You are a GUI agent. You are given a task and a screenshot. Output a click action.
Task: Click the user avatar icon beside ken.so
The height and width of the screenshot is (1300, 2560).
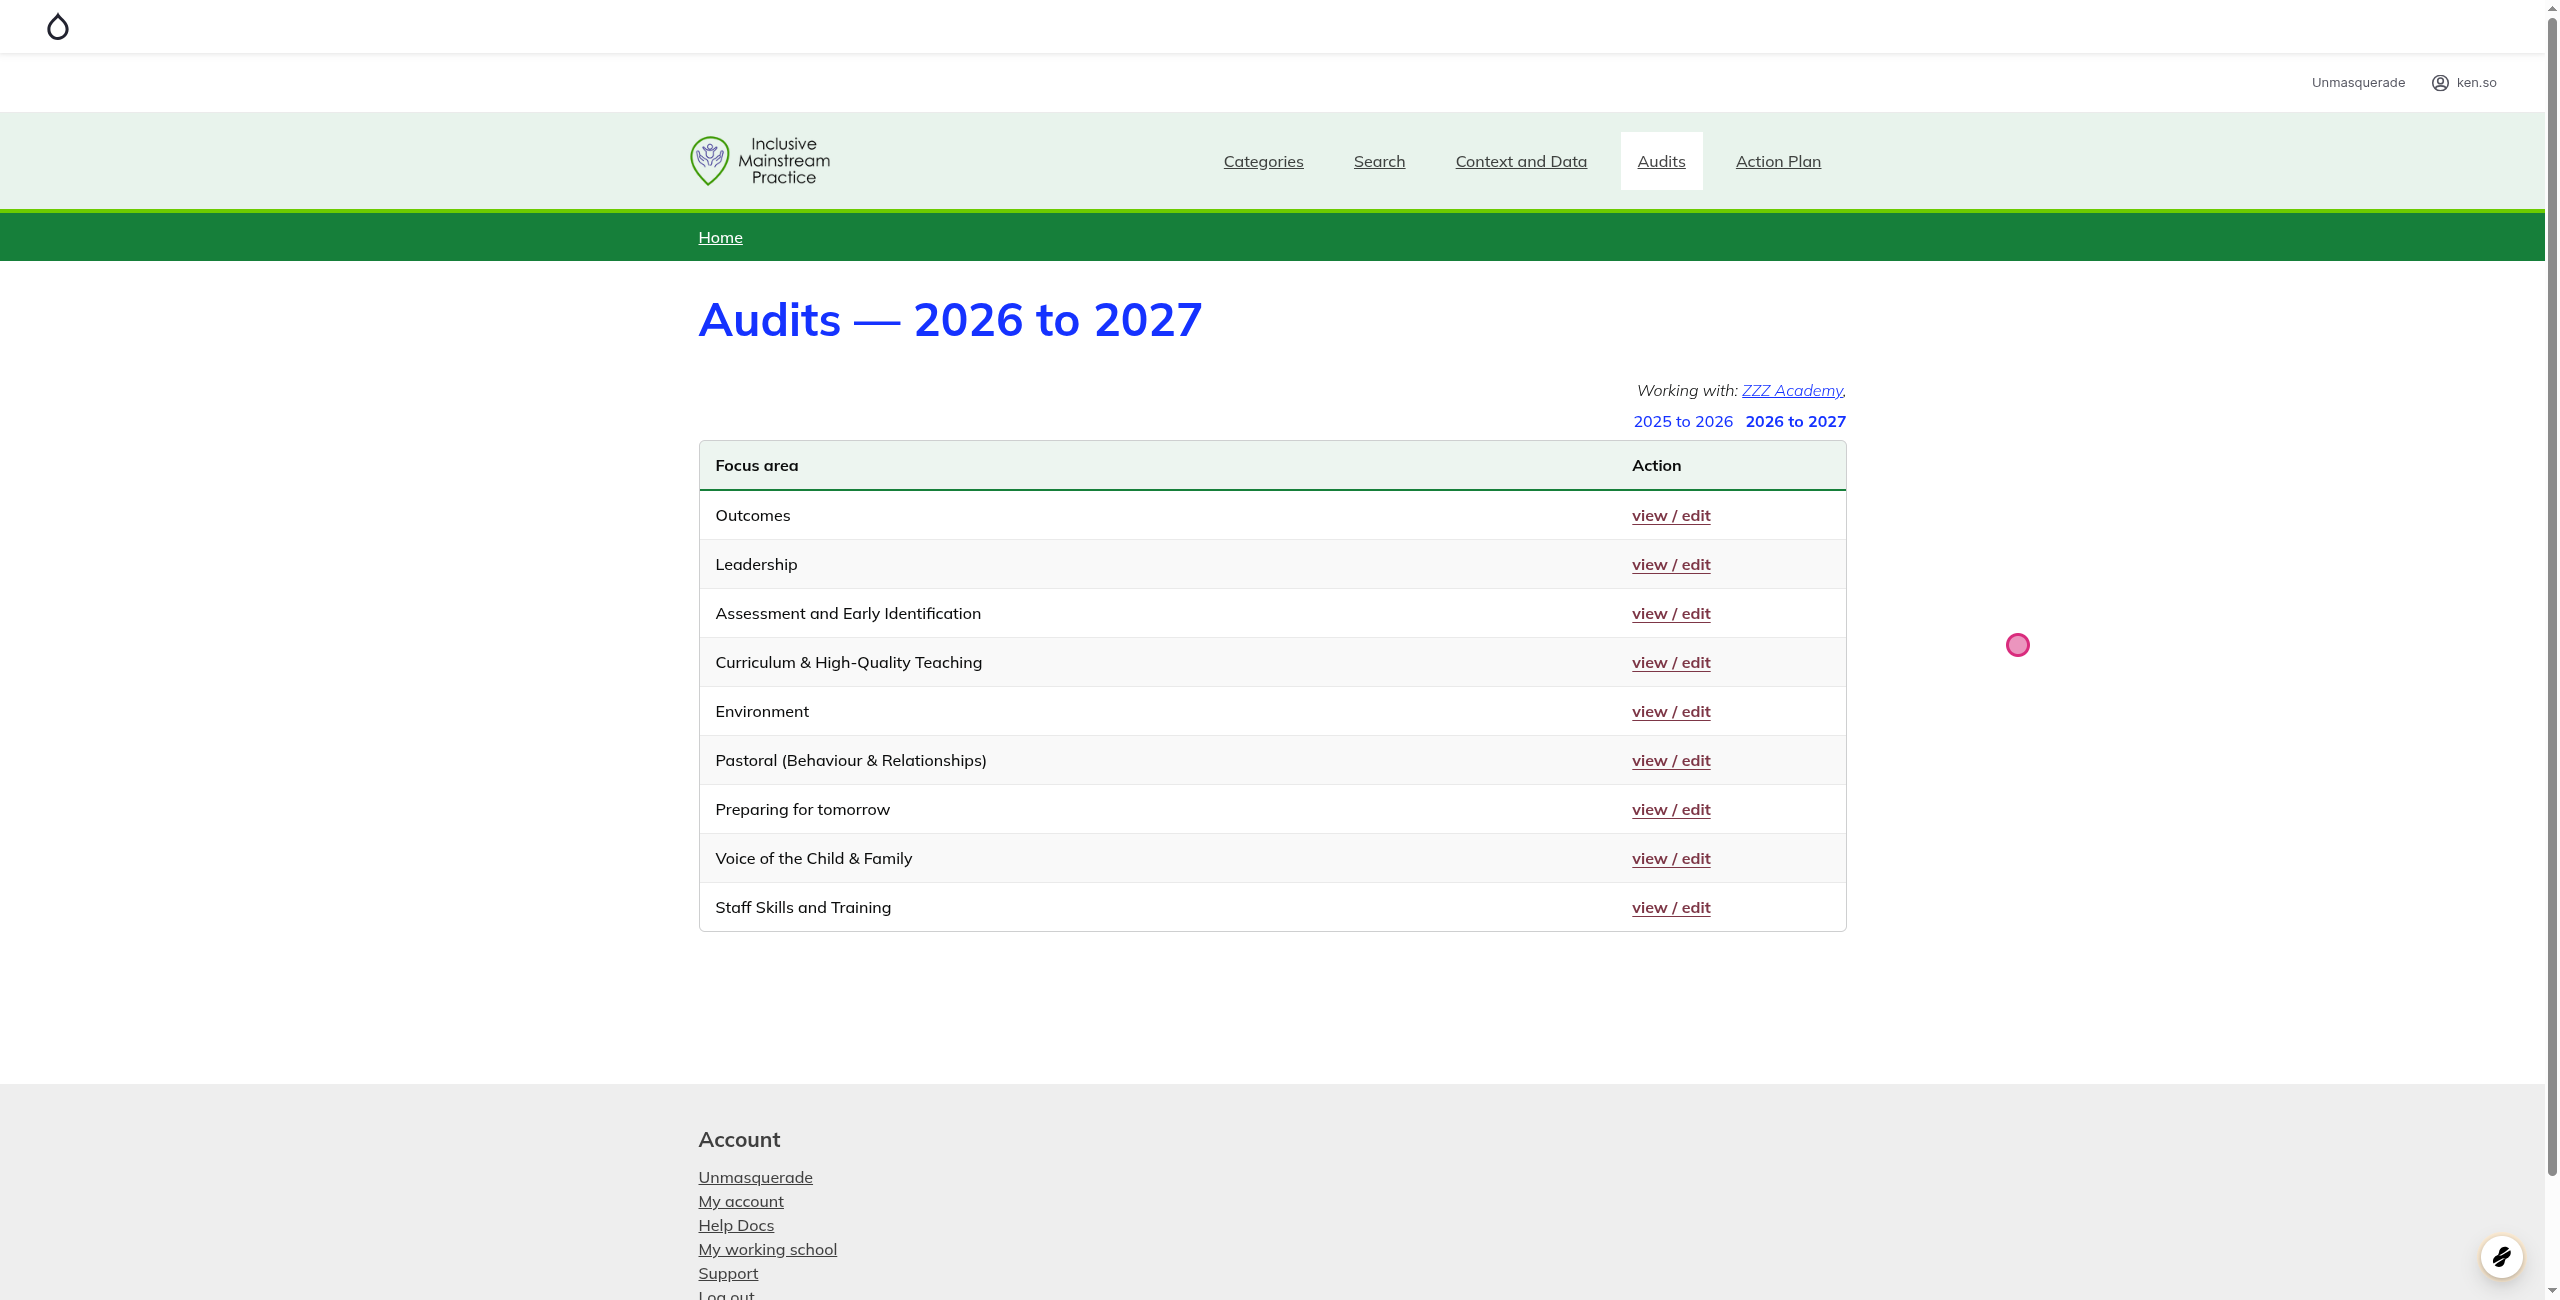pyautogui.click(x=2440, y=83)
